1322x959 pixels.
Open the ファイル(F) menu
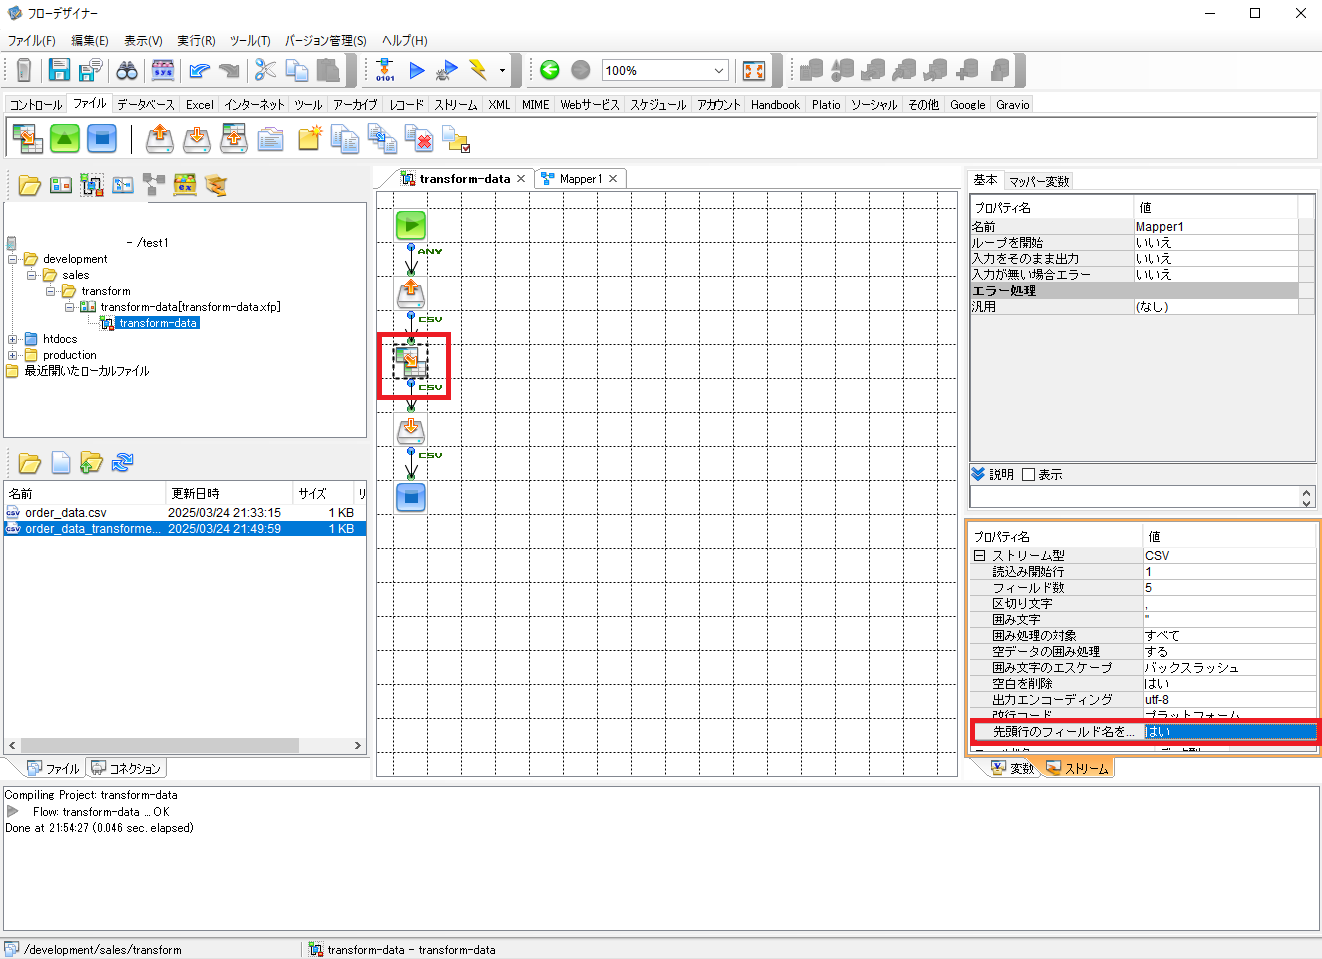32,41
